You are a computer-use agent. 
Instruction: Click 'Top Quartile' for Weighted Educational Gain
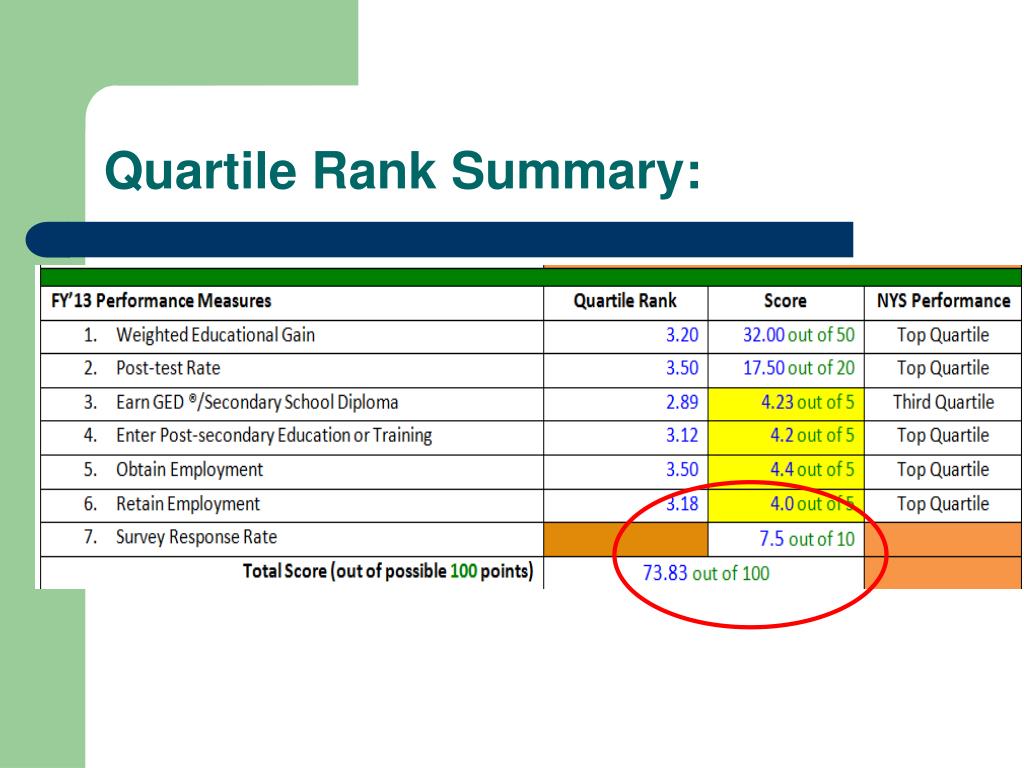pyautogui.click(x=943, y=335)
